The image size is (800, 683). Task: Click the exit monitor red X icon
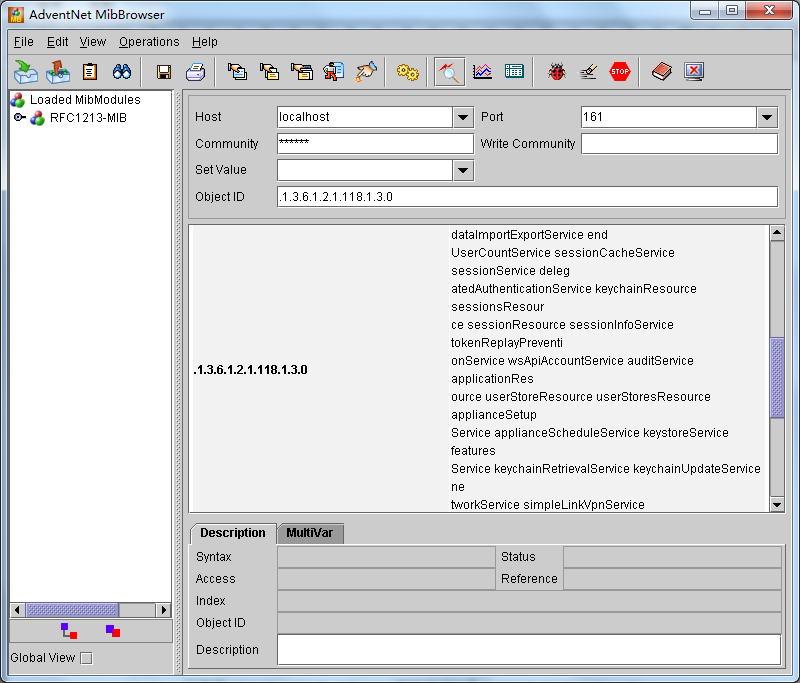(694, 71)
